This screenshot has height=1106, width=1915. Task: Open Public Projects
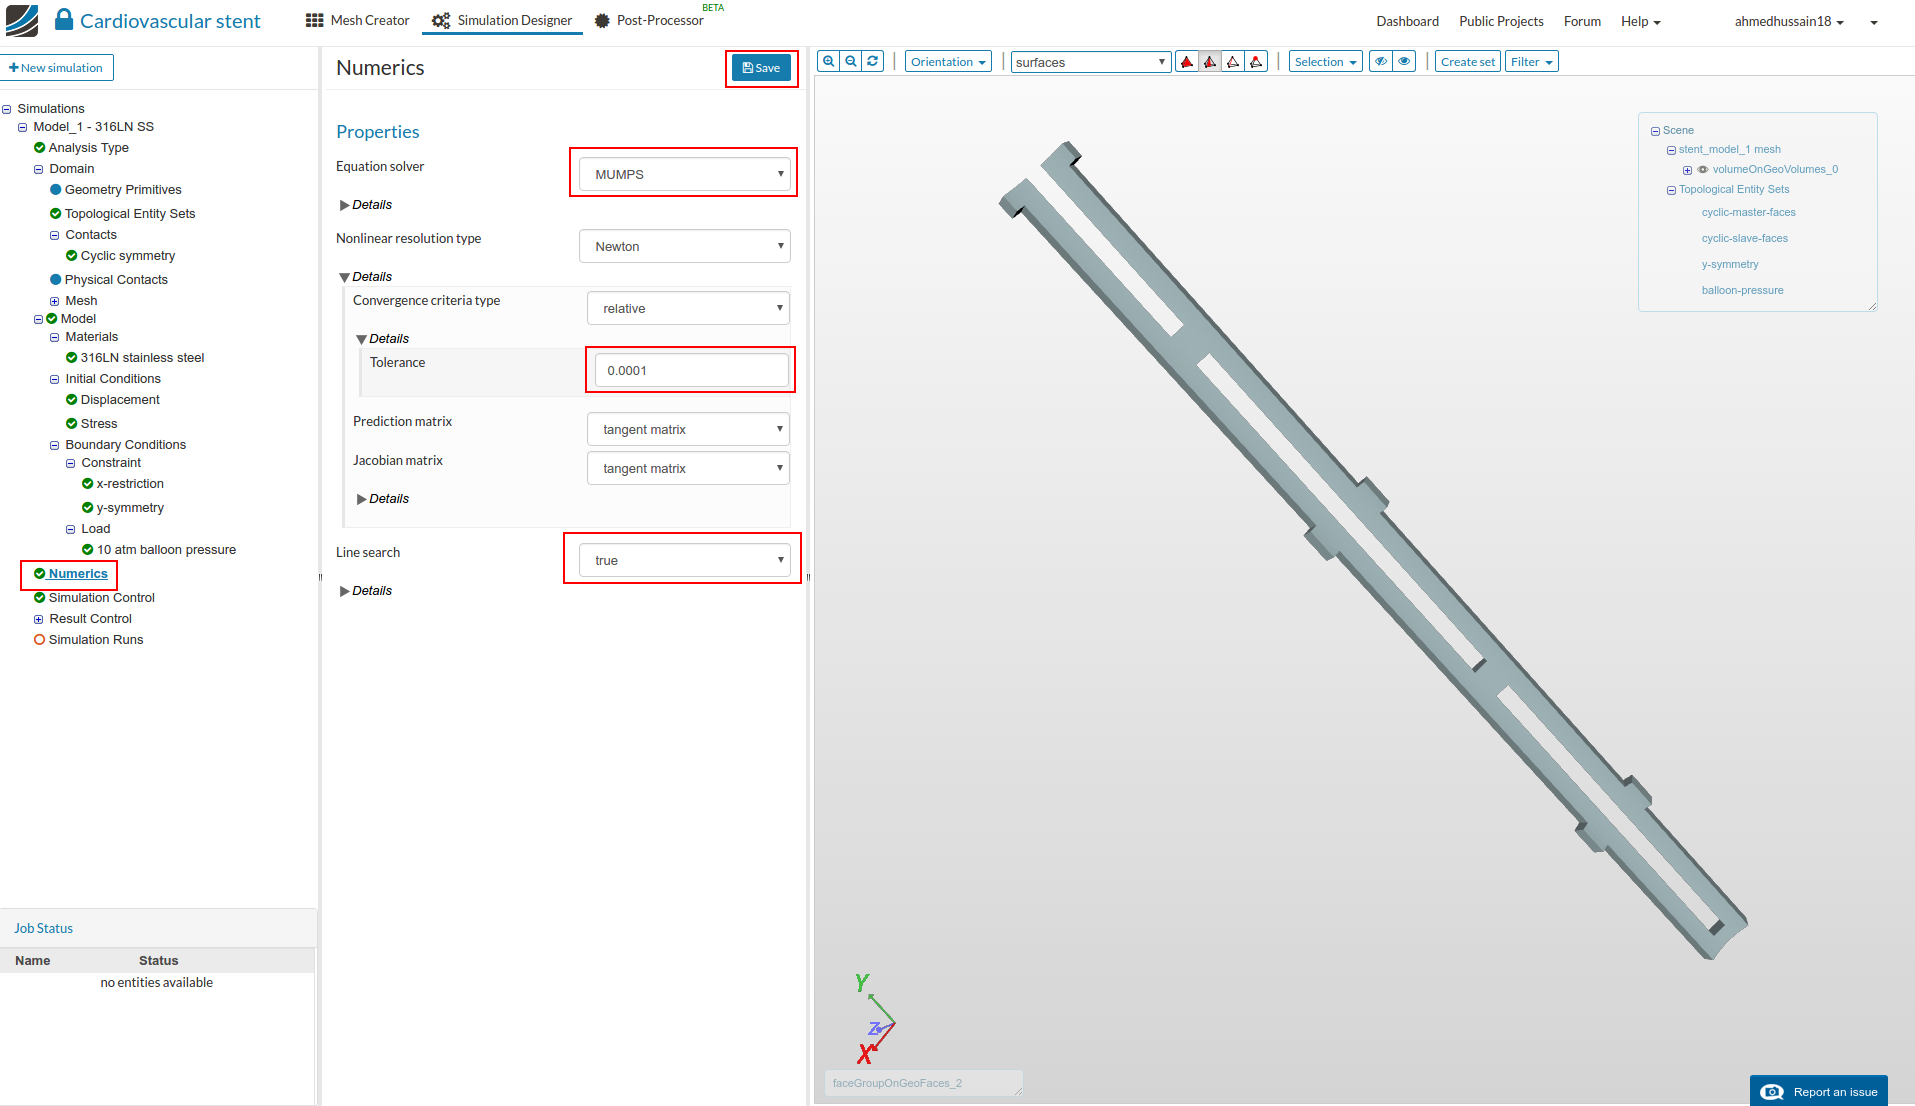click(x=1501, y=21)
